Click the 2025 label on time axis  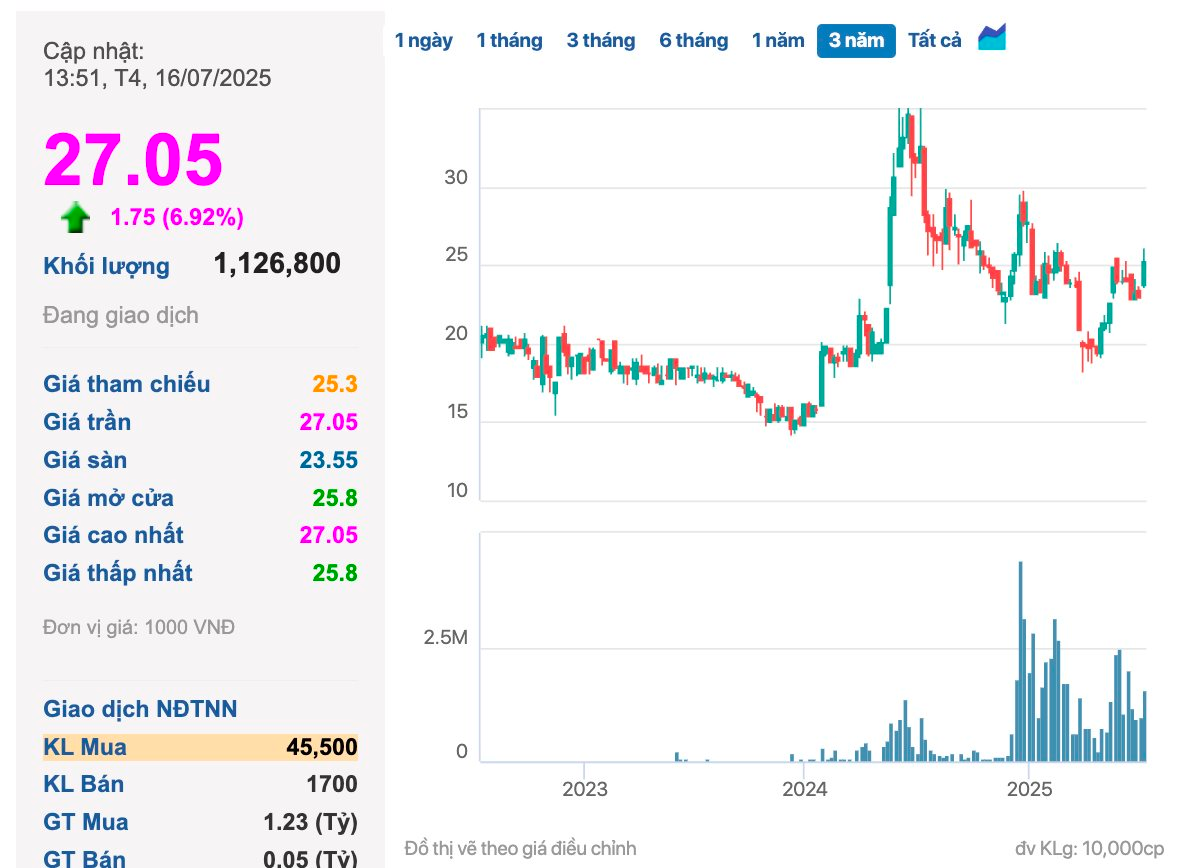pyautogui.click(x=1029, y=790)
